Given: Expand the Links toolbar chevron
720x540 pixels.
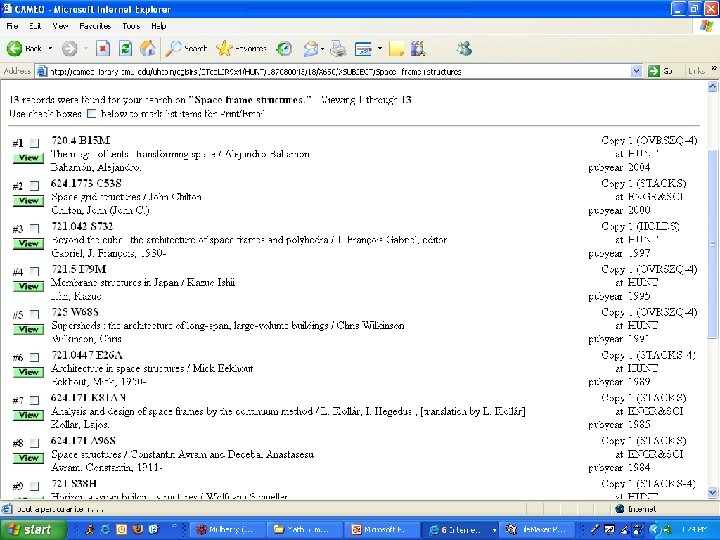Looking at the screenshot, I should pyautogui.click(x=714, y=68).
